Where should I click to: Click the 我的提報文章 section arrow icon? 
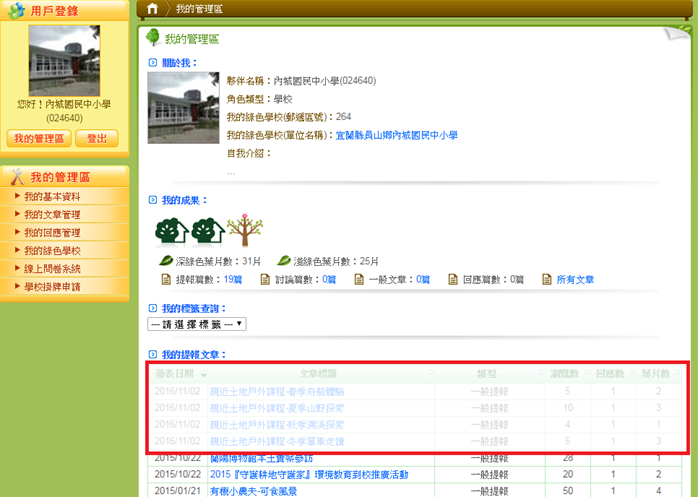point(152,355)
